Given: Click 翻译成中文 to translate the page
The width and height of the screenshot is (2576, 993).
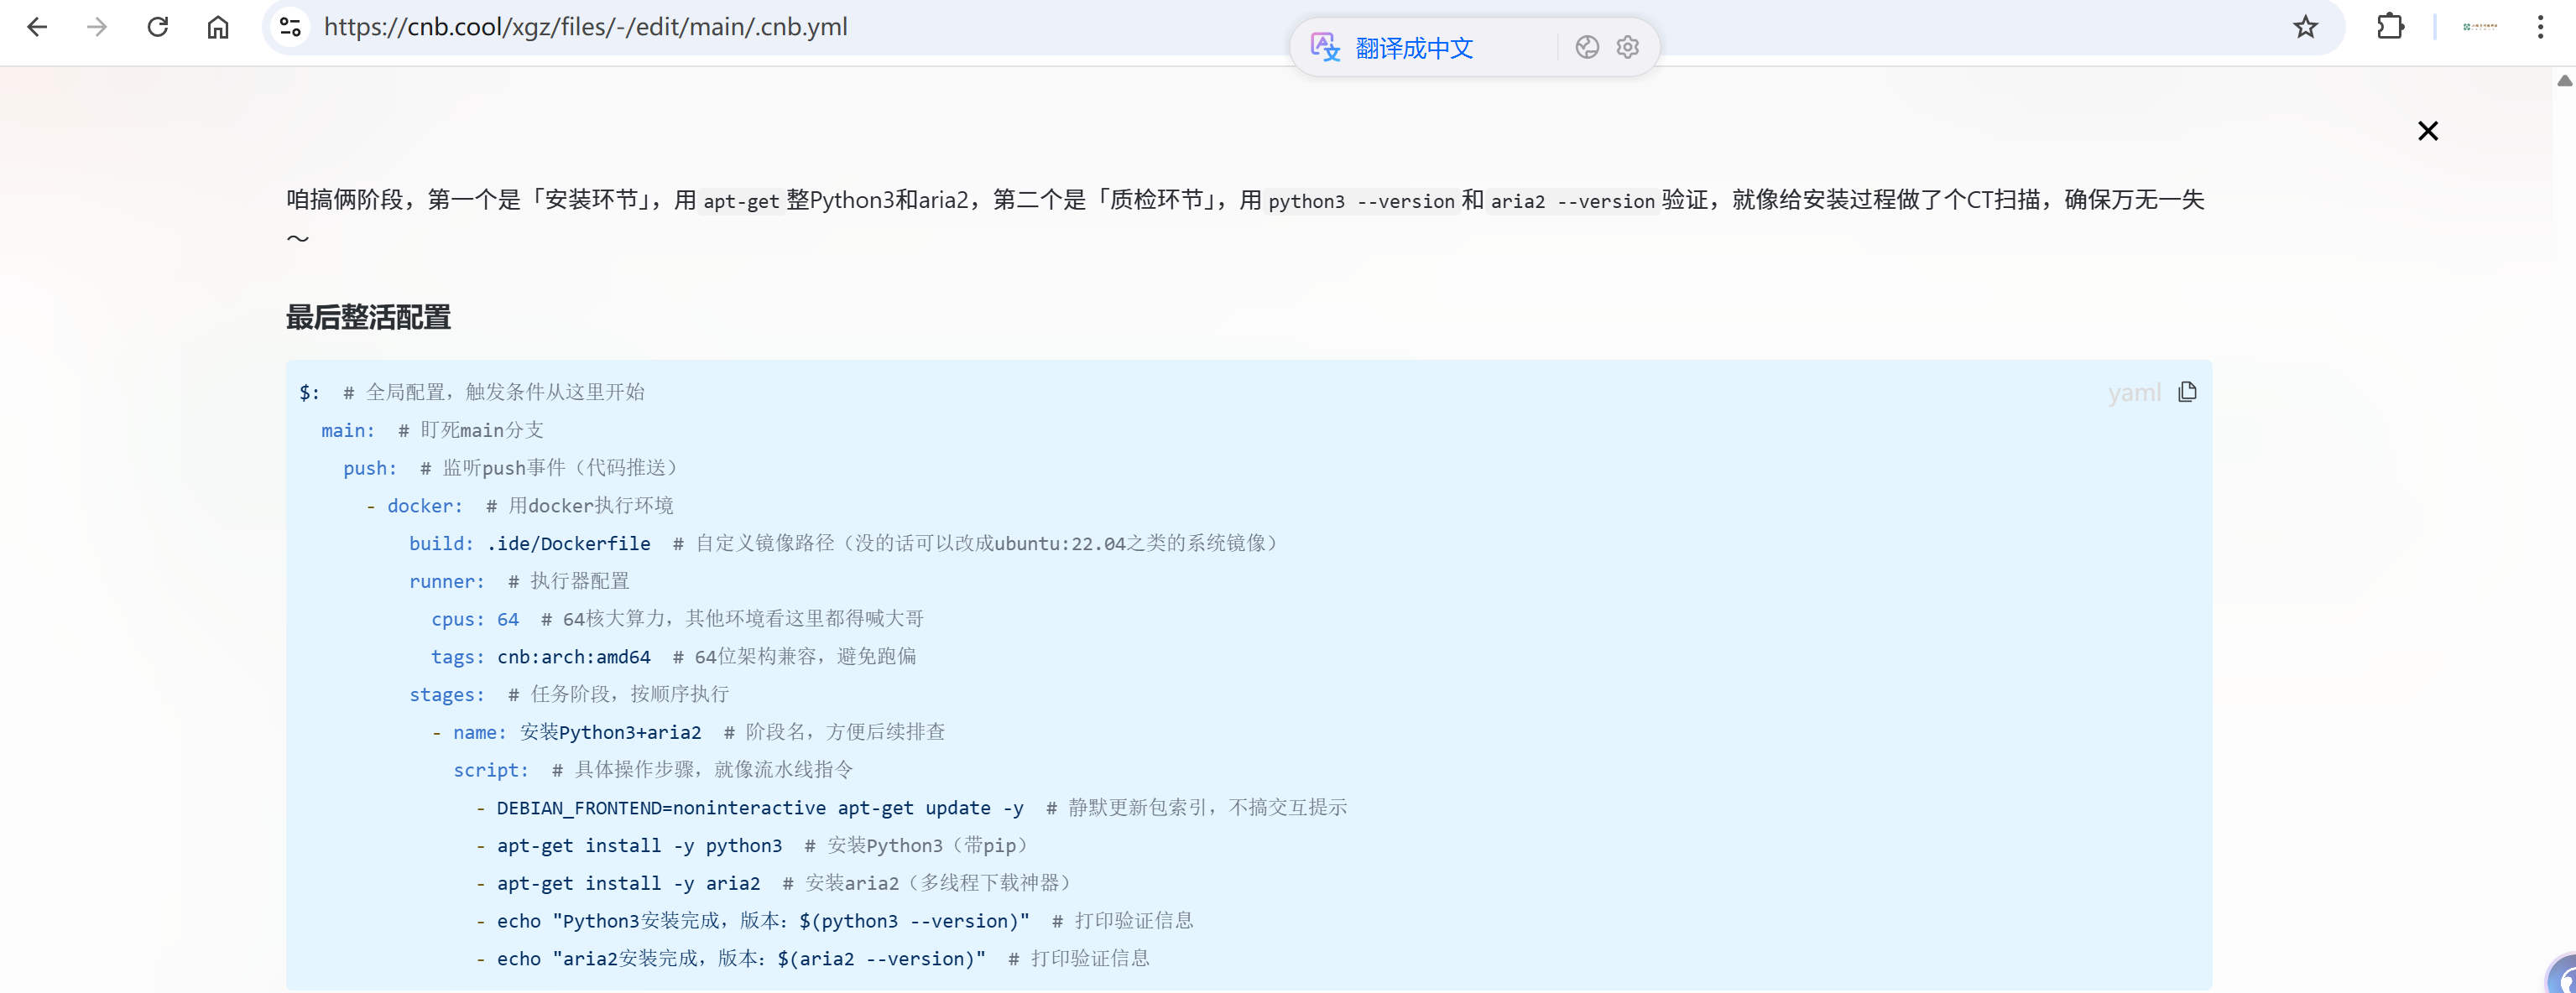Looking at the screenshot, I should coord(1414,47).
